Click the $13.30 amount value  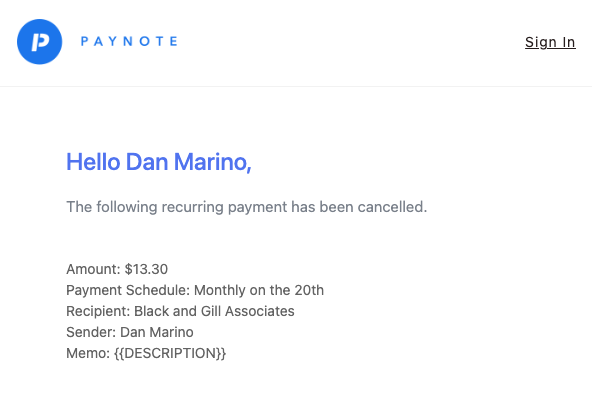point(146,269)
